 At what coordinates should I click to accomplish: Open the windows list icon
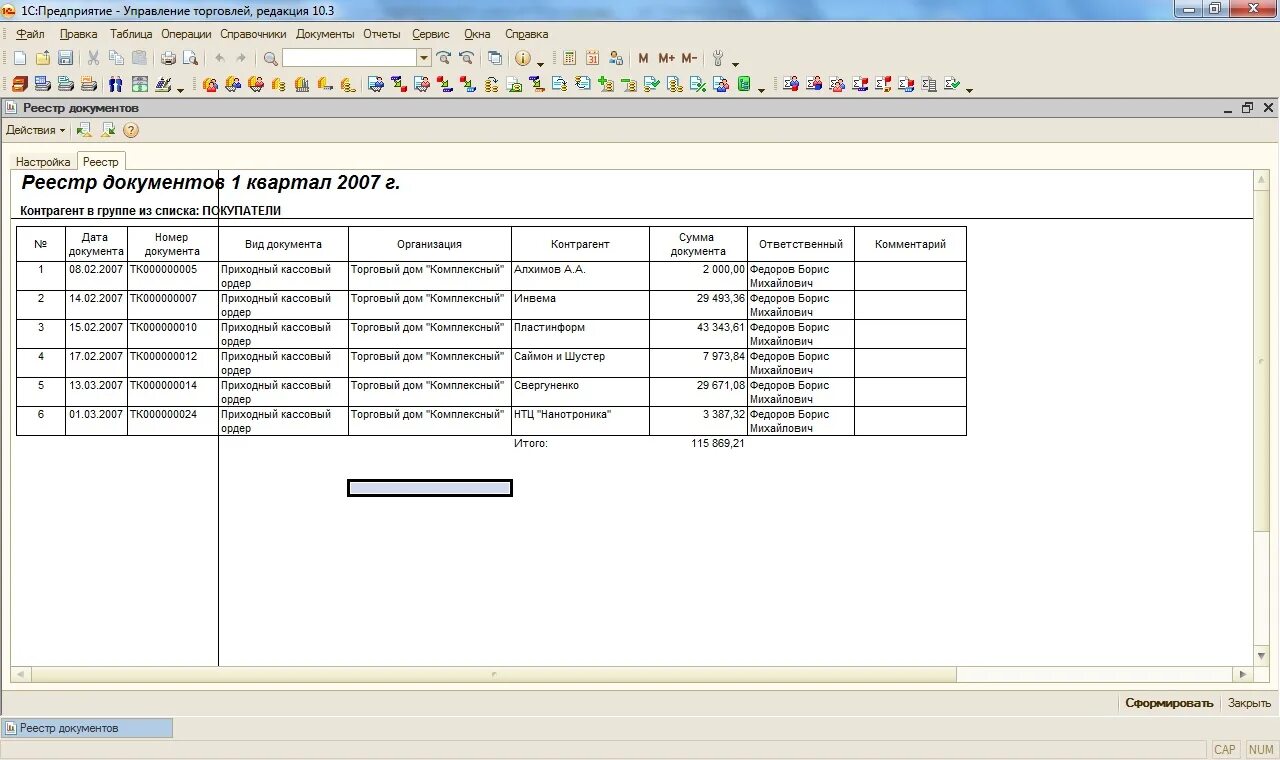[495, 59]
